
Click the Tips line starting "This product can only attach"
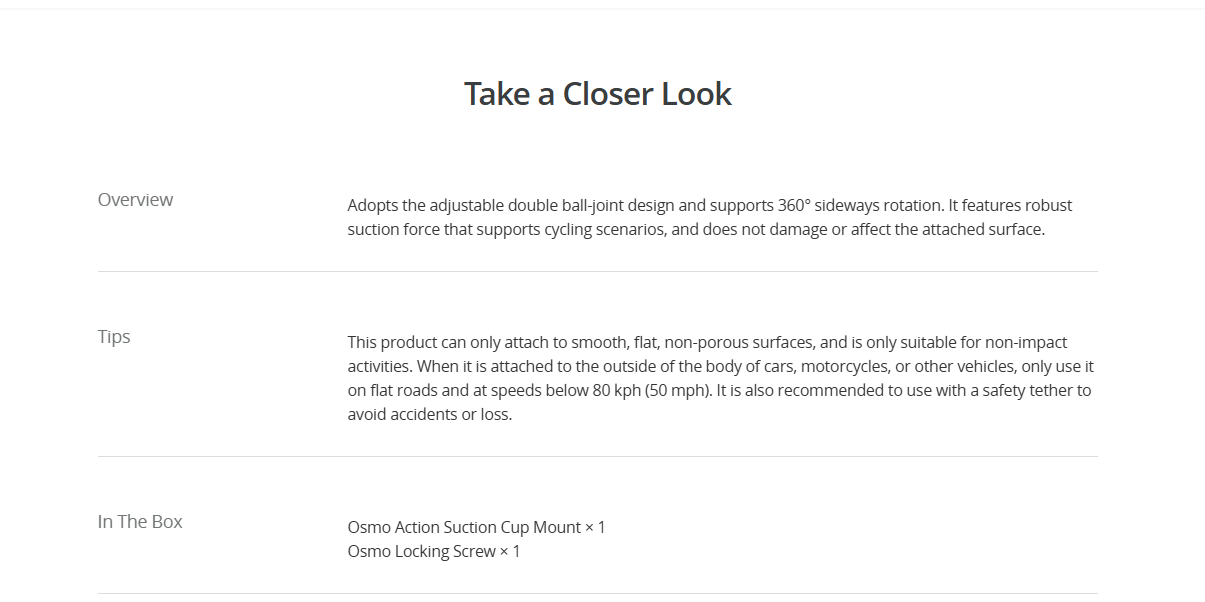click(708, 342)
